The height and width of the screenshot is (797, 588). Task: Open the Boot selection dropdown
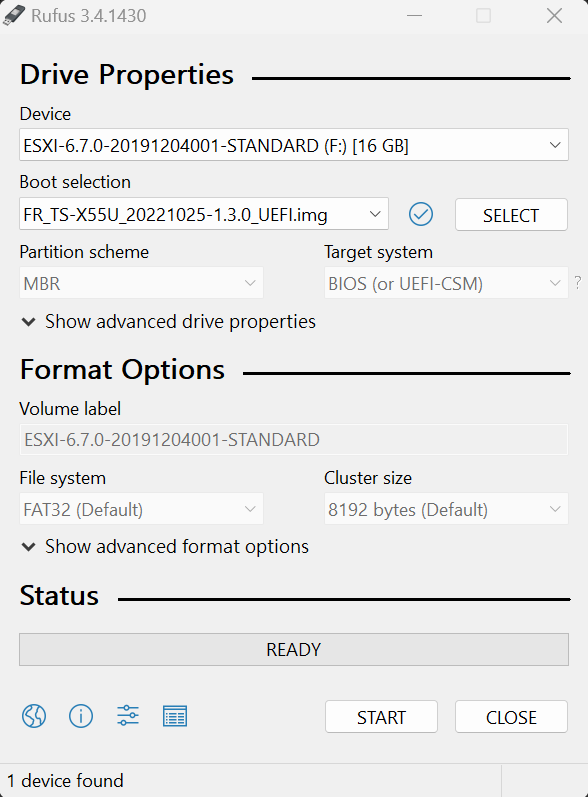[x=204, y=214]
